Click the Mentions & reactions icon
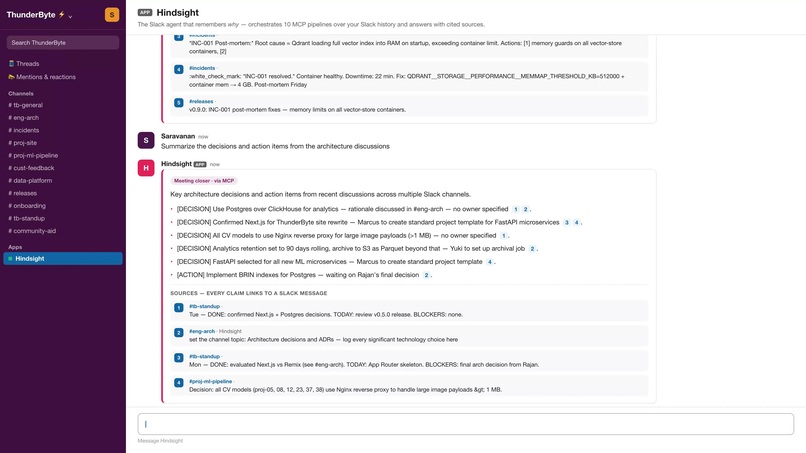 point(11,77)
